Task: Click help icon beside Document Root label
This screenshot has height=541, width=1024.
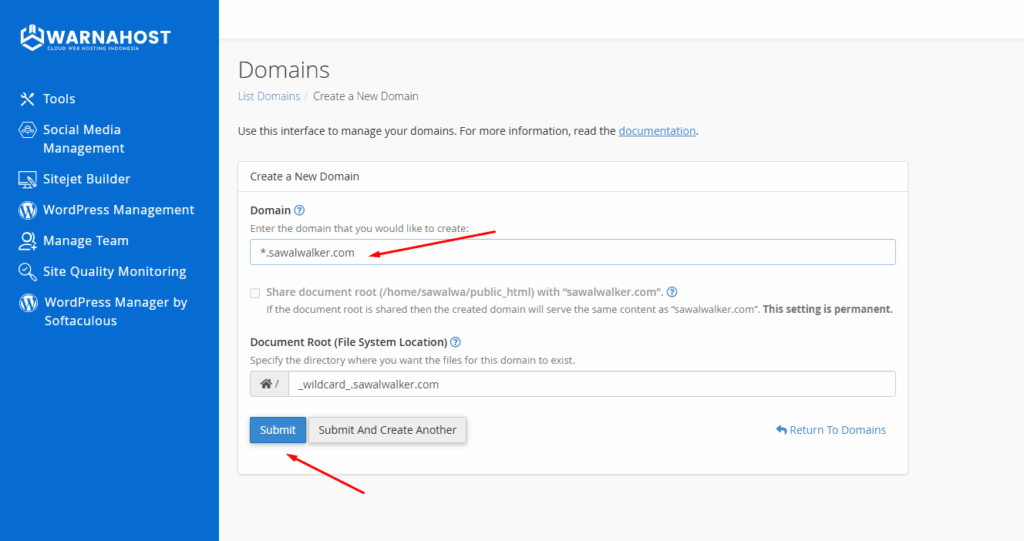Action: click(455, 342)
